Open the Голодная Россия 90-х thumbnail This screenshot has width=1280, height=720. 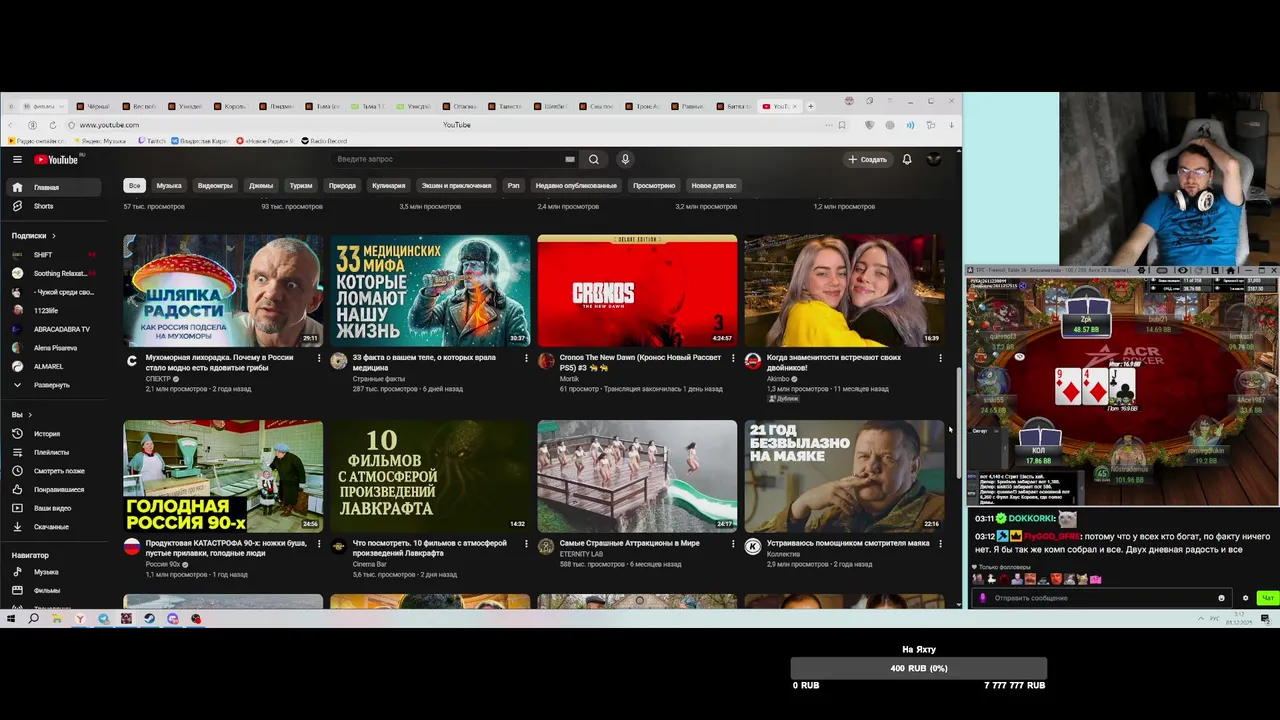(x=223, y=476)
